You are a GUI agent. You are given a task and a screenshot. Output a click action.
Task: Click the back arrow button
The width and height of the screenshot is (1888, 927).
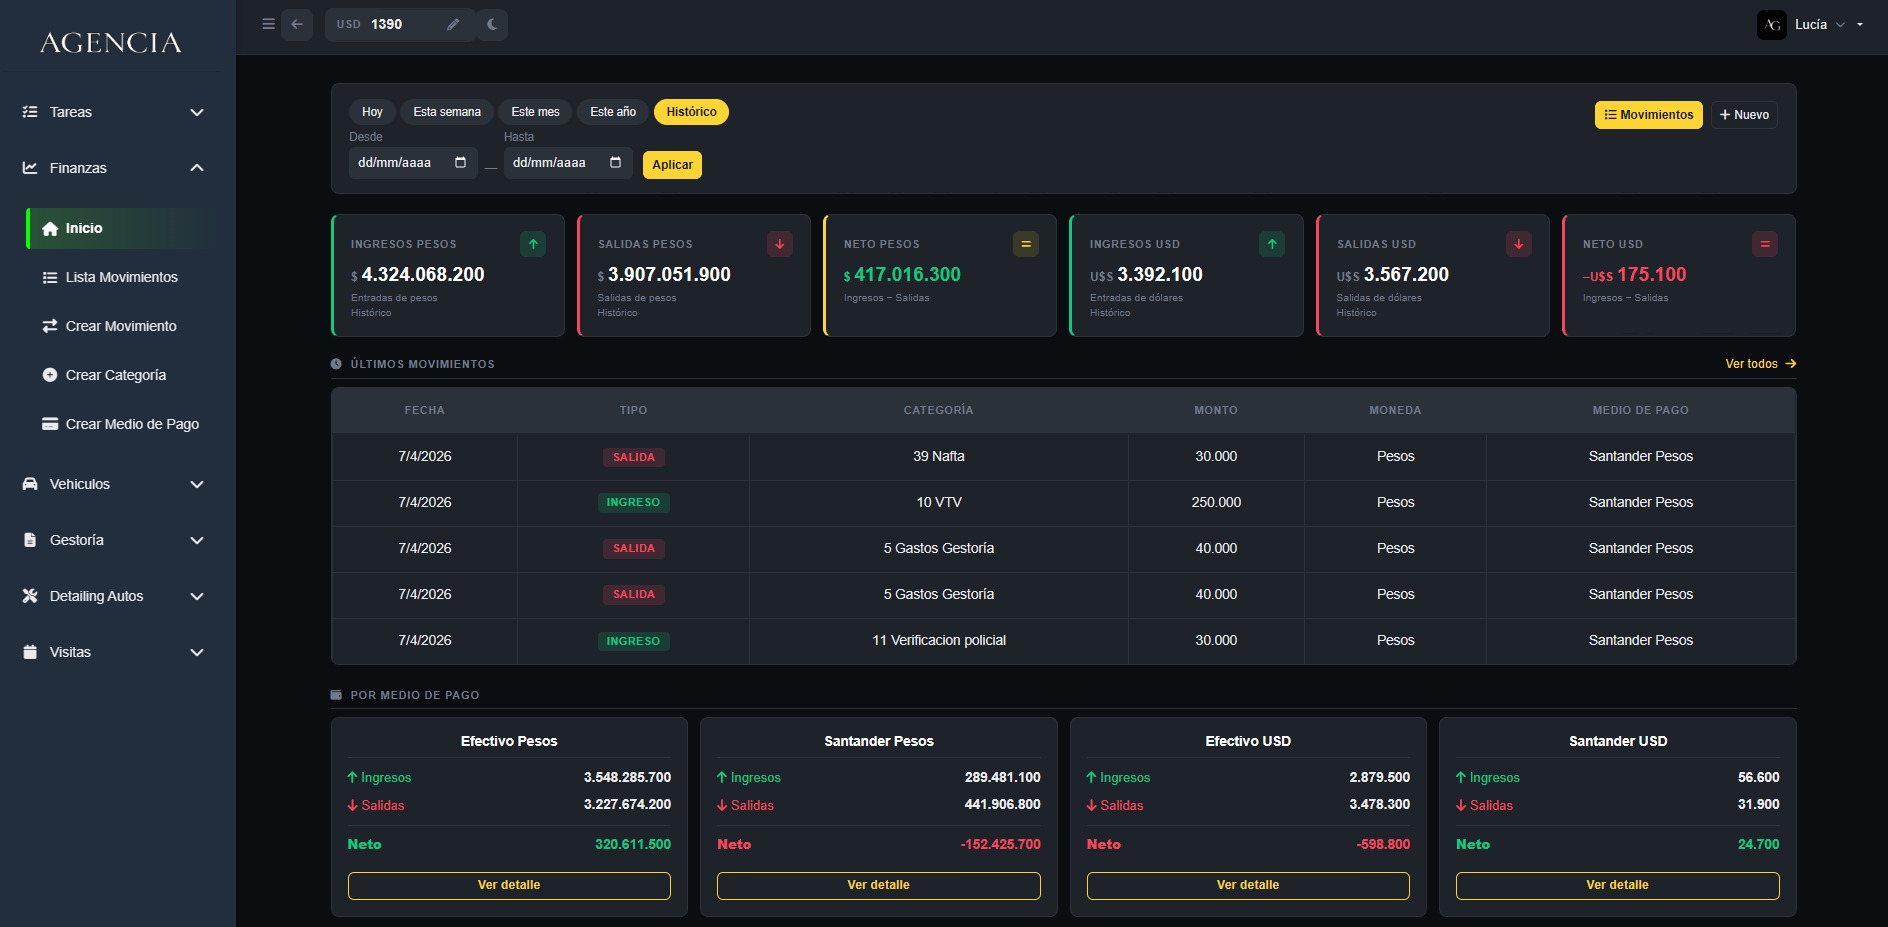297,25
